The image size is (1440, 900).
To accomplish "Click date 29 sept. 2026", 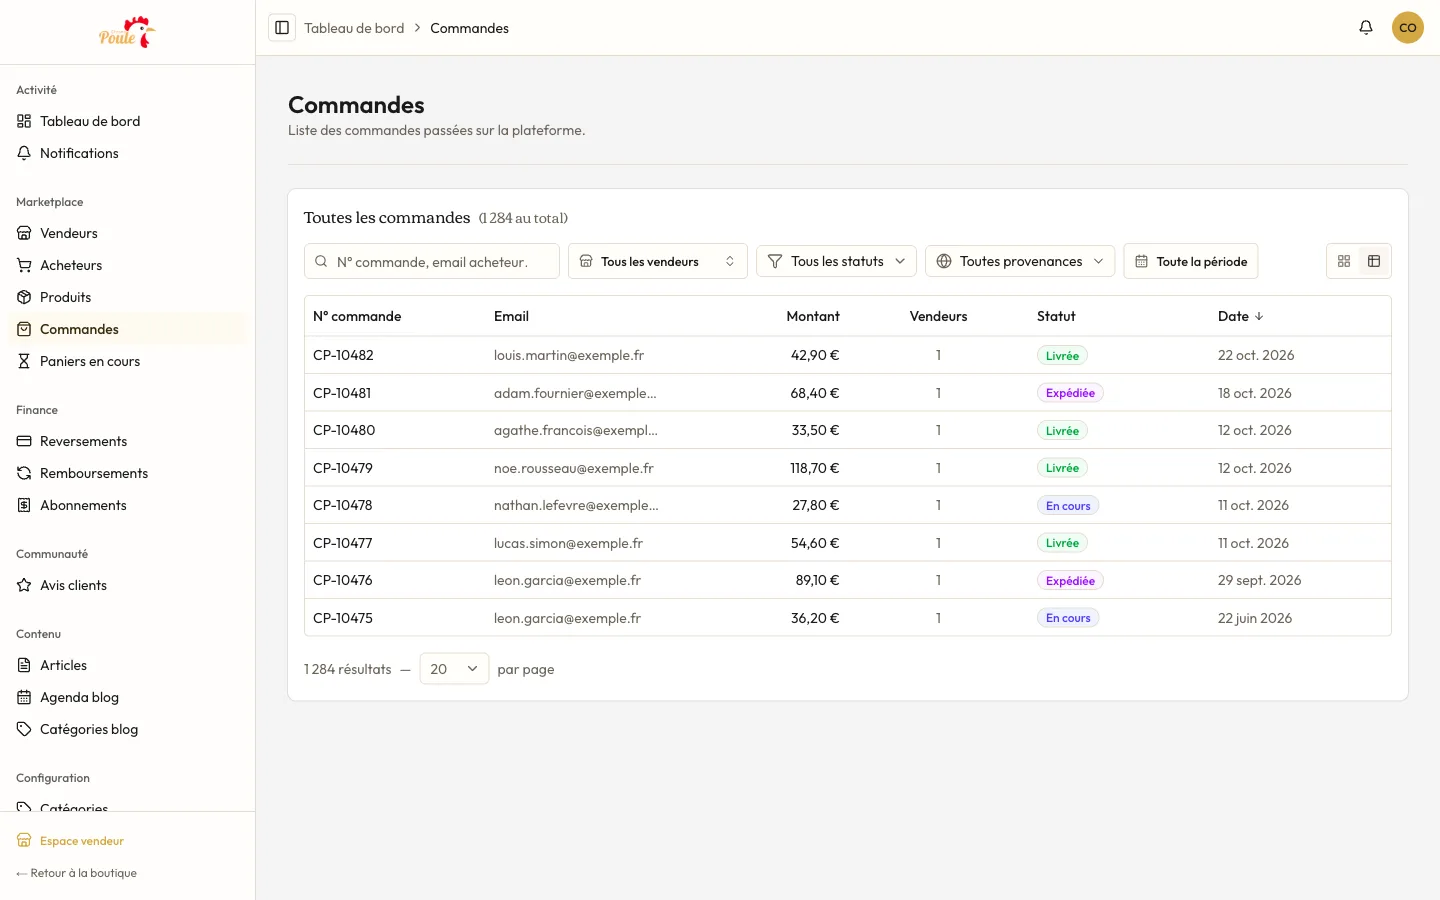I will [1259, 580].
